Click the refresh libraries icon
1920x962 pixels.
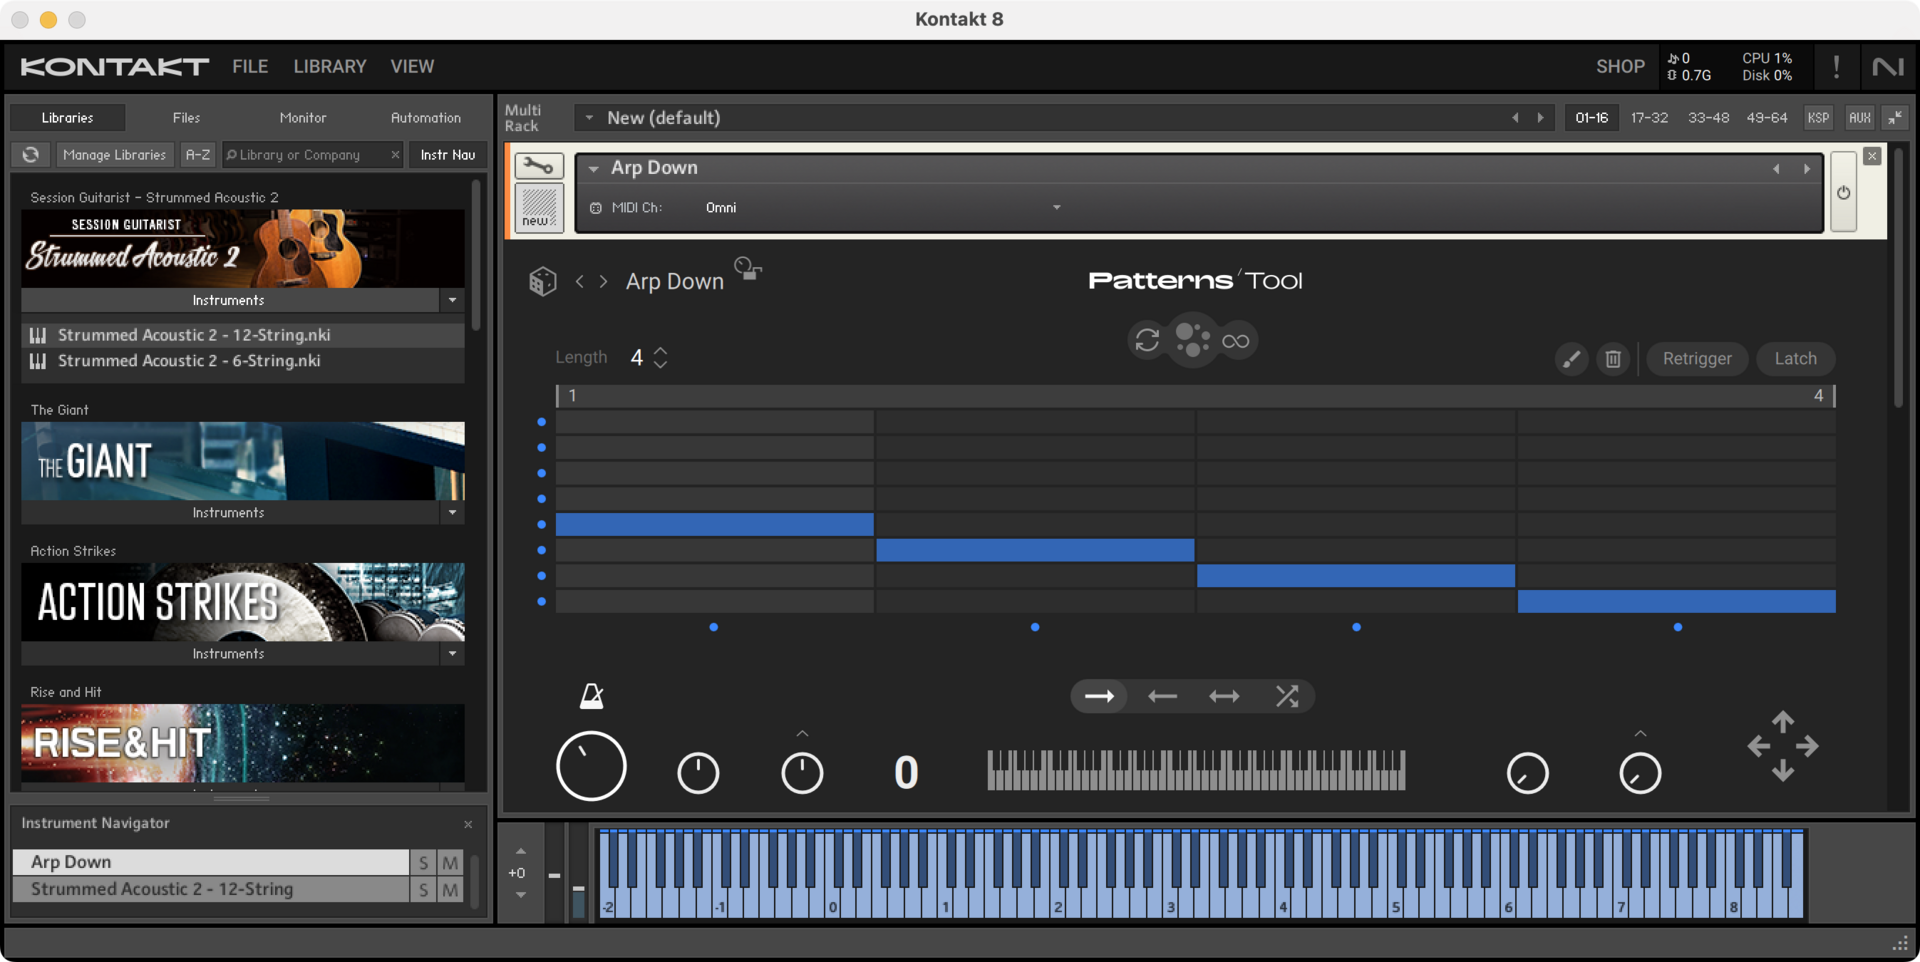click(31, 155)
